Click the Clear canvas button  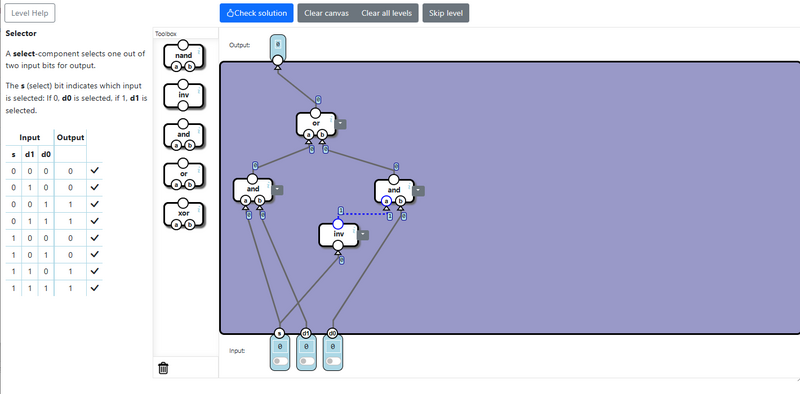click(x=327, y=13)
